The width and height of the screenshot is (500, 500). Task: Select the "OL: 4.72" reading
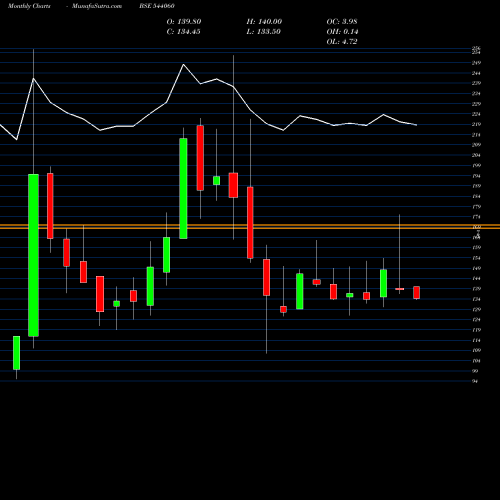point(342,42)
